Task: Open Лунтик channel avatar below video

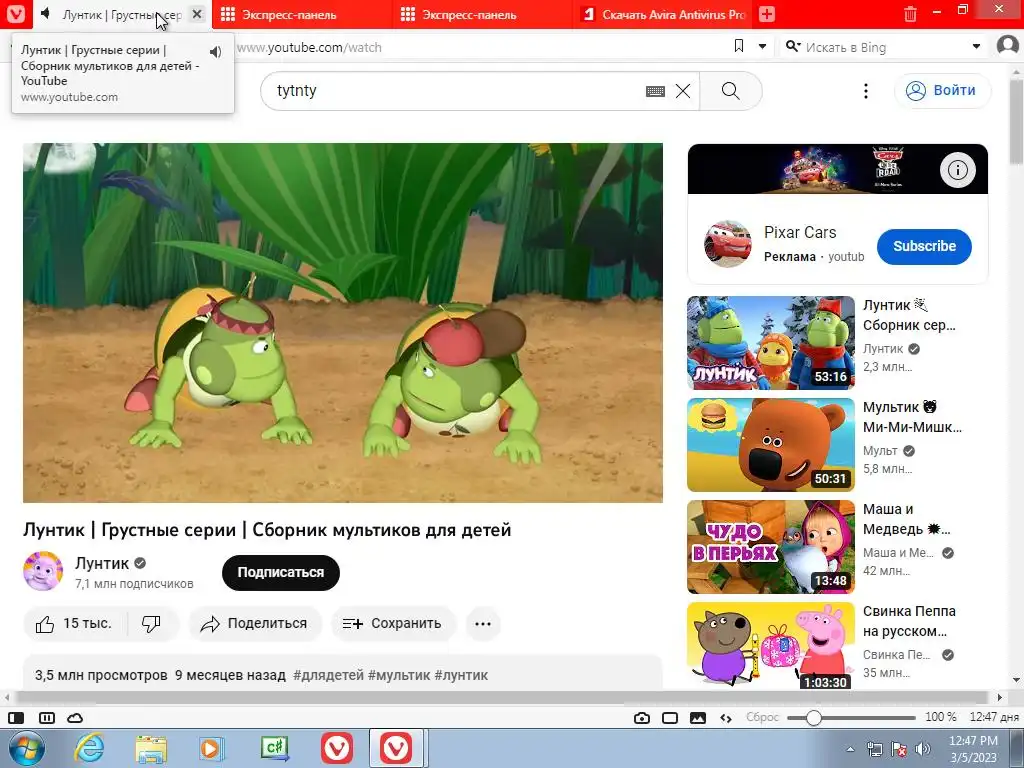Action: [x=43, y=571]
